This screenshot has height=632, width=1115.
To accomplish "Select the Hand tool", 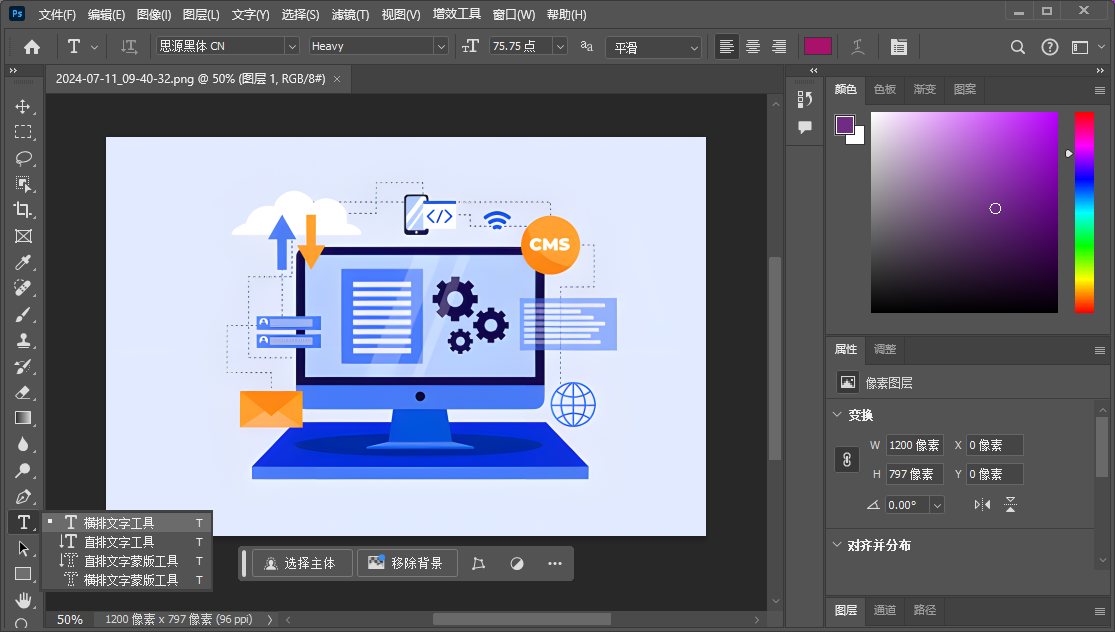I will coord(22,600).
